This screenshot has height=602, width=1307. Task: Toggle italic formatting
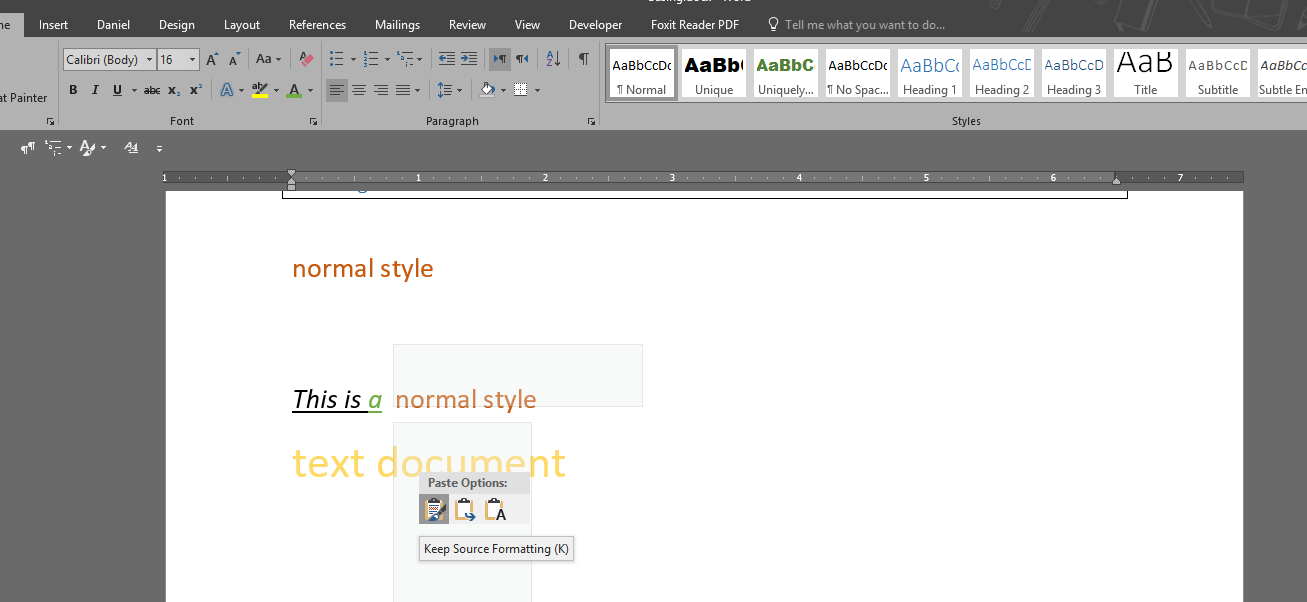pyautogui.click(x=95, y=90)
